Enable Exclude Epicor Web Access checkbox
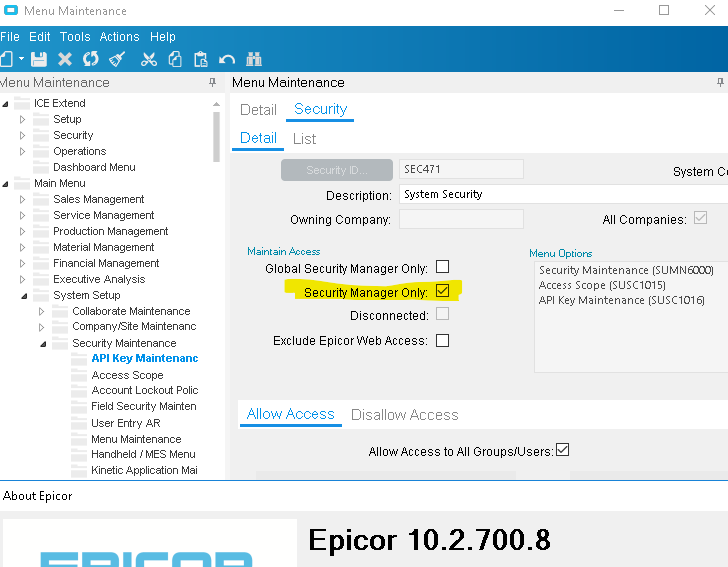728x567 pixels. (x=442, y=340)
